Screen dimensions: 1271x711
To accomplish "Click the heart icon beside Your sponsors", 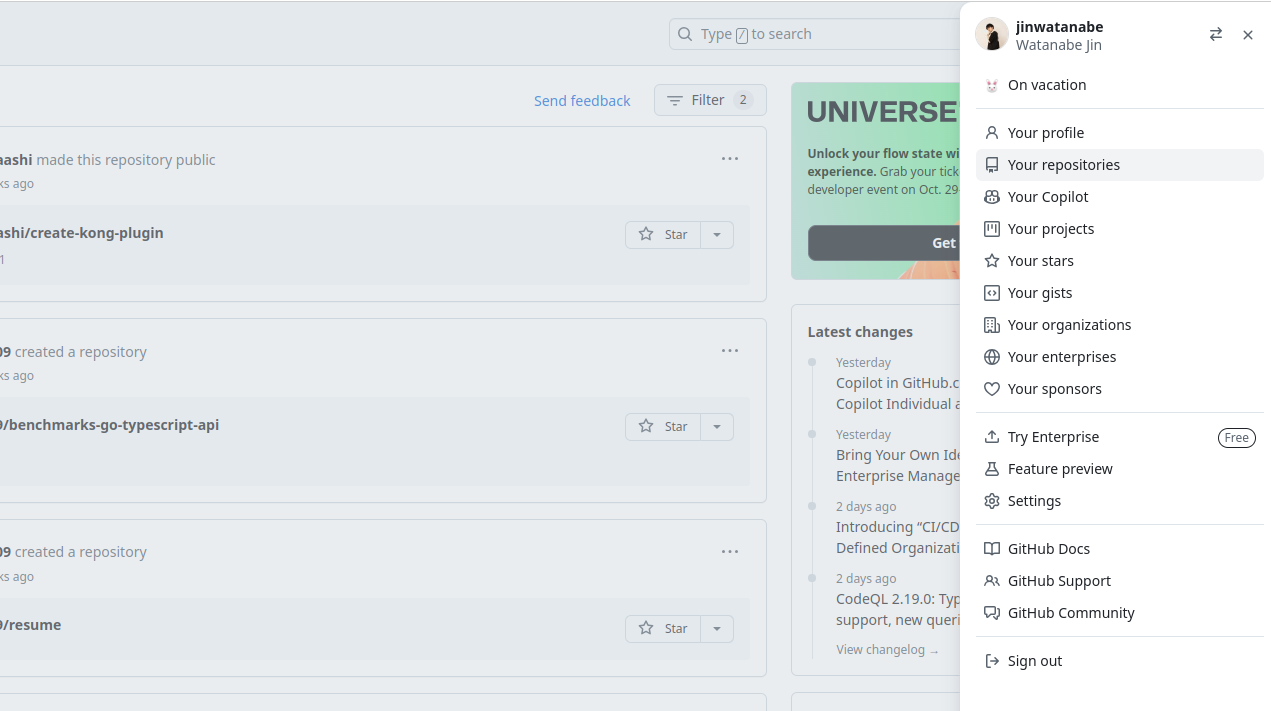I will (992, 389).
